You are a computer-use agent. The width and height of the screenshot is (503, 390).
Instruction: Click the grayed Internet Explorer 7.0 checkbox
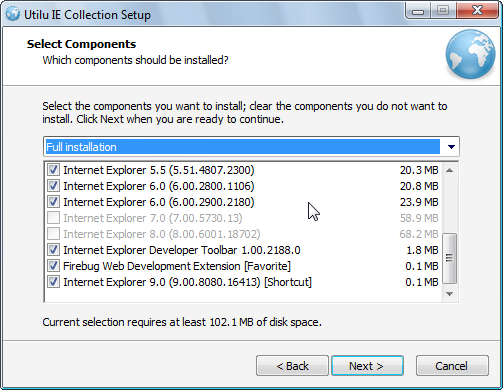pos(53,218)
